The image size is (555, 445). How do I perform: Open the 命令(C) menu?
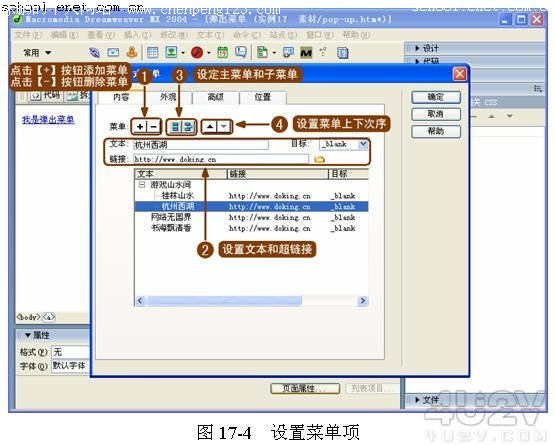coord(247,35)
